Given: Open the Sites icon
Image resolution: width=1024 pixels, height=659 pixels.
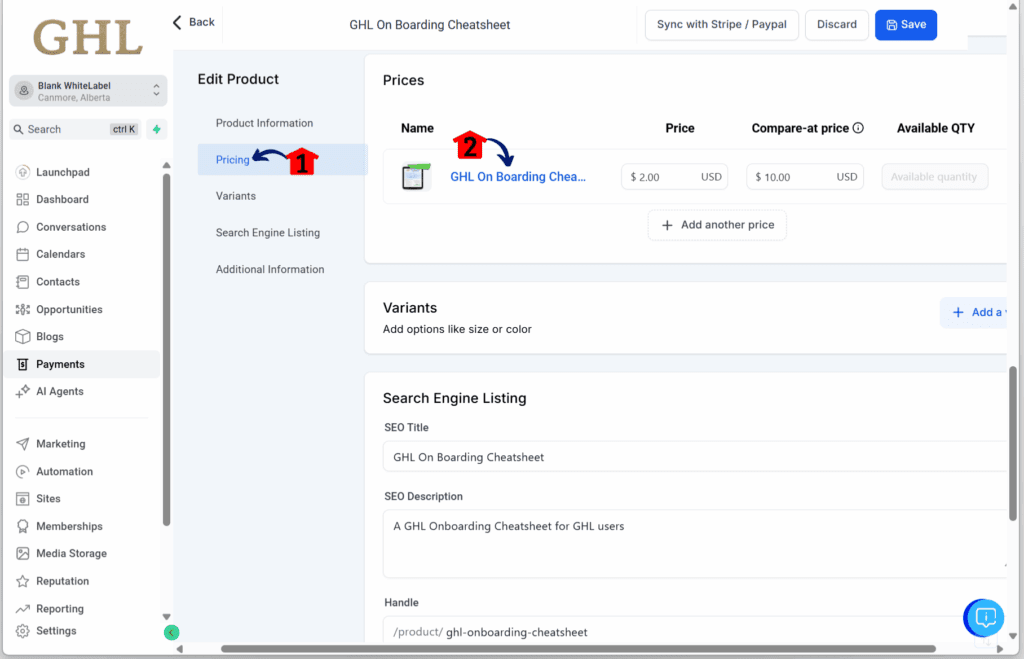Looking at the screenshot, I should point(23,498).
